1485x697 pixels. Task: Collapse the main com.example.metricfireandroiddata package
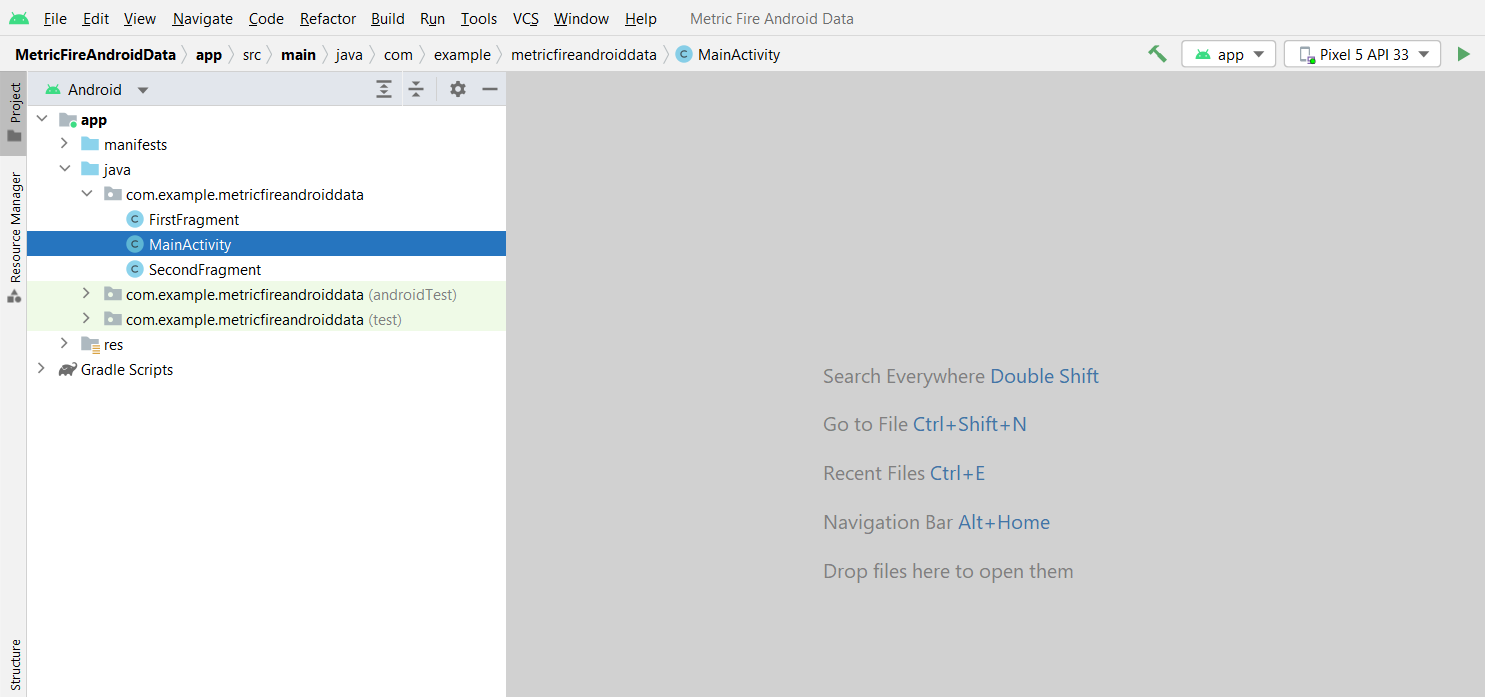[x=87, y=194]
